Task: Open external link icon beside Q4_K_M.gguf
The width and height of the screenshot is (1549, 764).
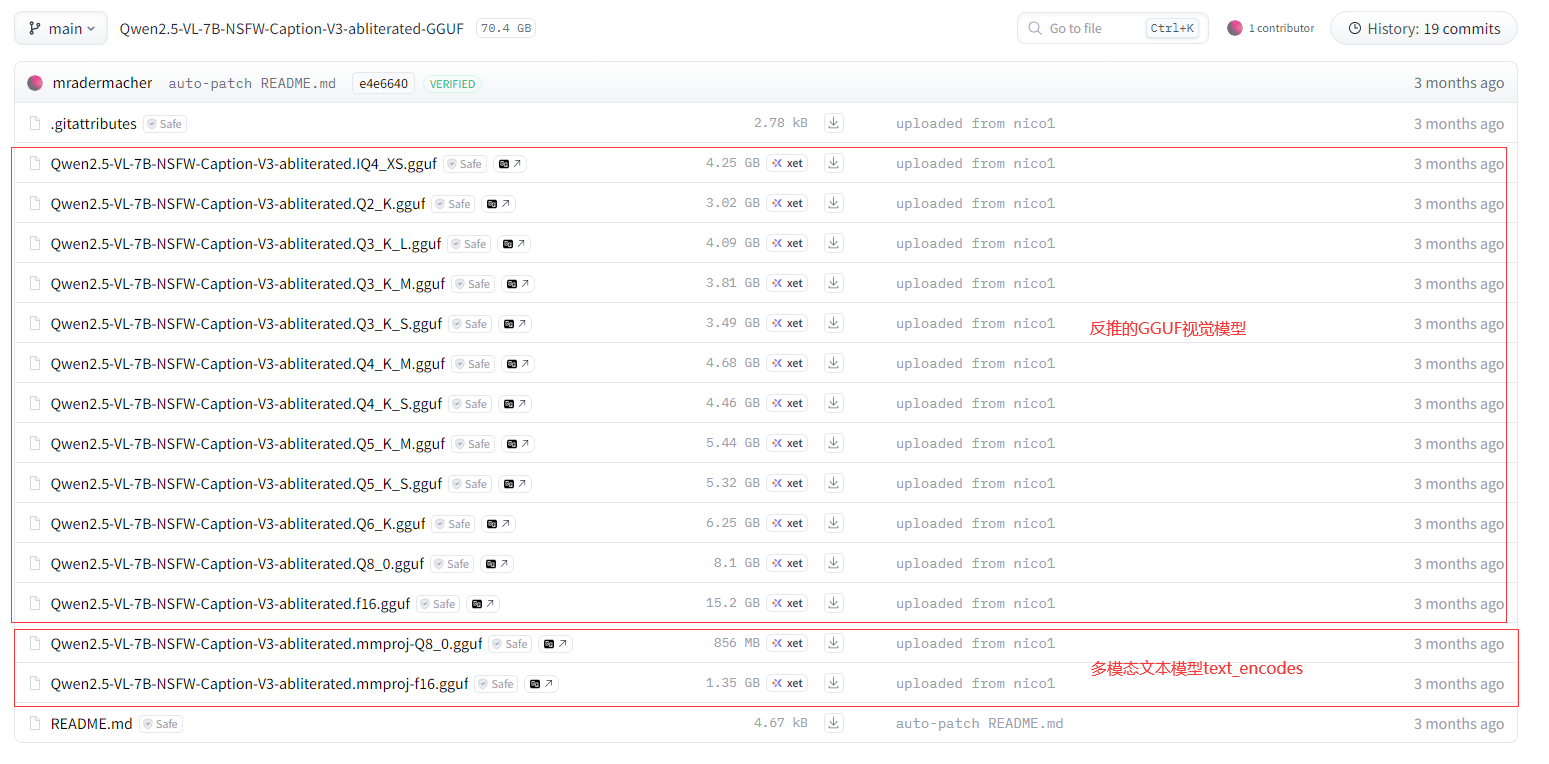Action: click(x=518, y=364)
